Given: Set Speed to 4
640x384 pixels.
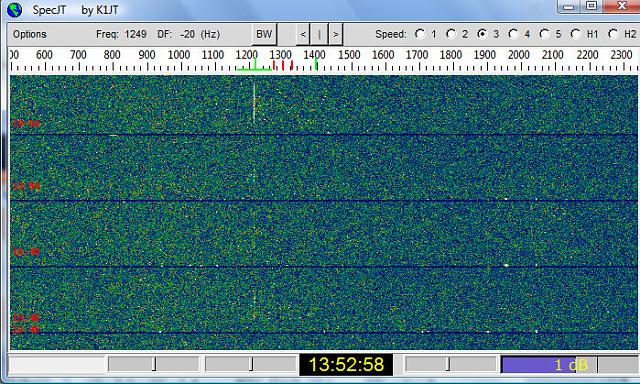Looking at the screenshot, I should (513, 34).
